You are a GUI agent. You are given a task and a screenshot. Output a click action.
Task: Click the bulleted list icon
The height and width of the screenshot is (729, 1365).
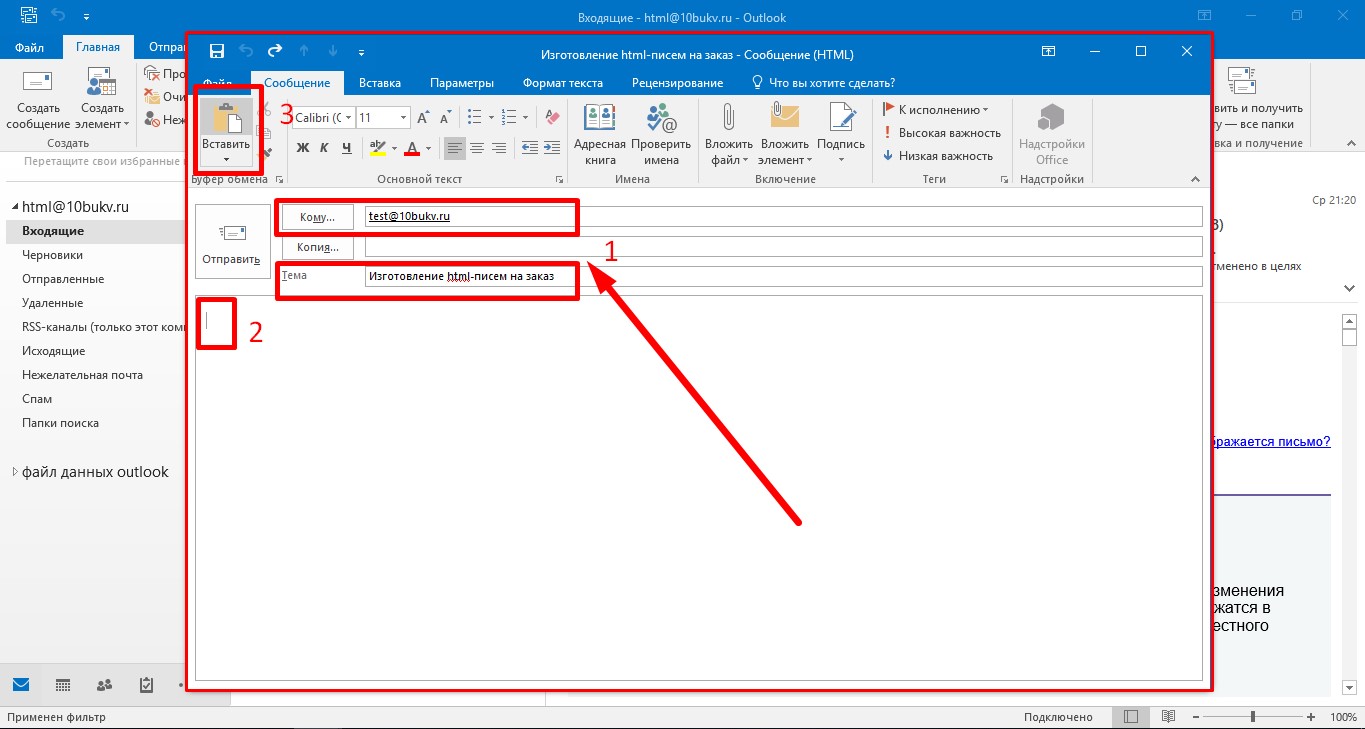click(475, 117)
